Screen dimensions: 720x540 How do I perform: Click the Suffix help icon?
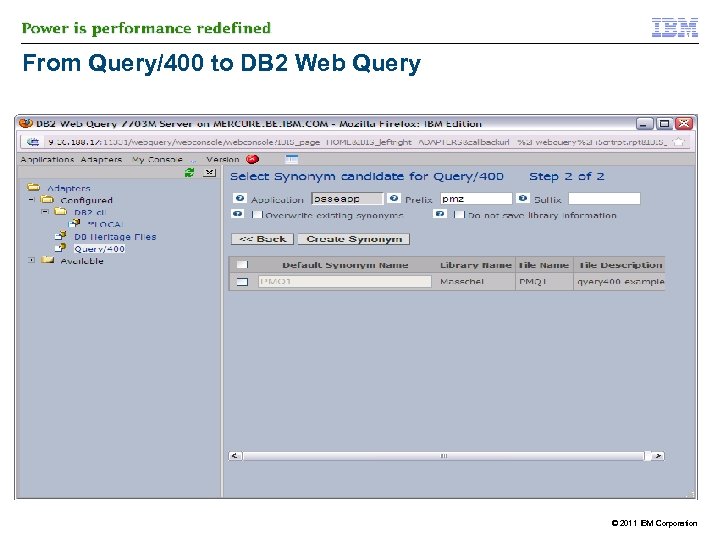(523, 198)
